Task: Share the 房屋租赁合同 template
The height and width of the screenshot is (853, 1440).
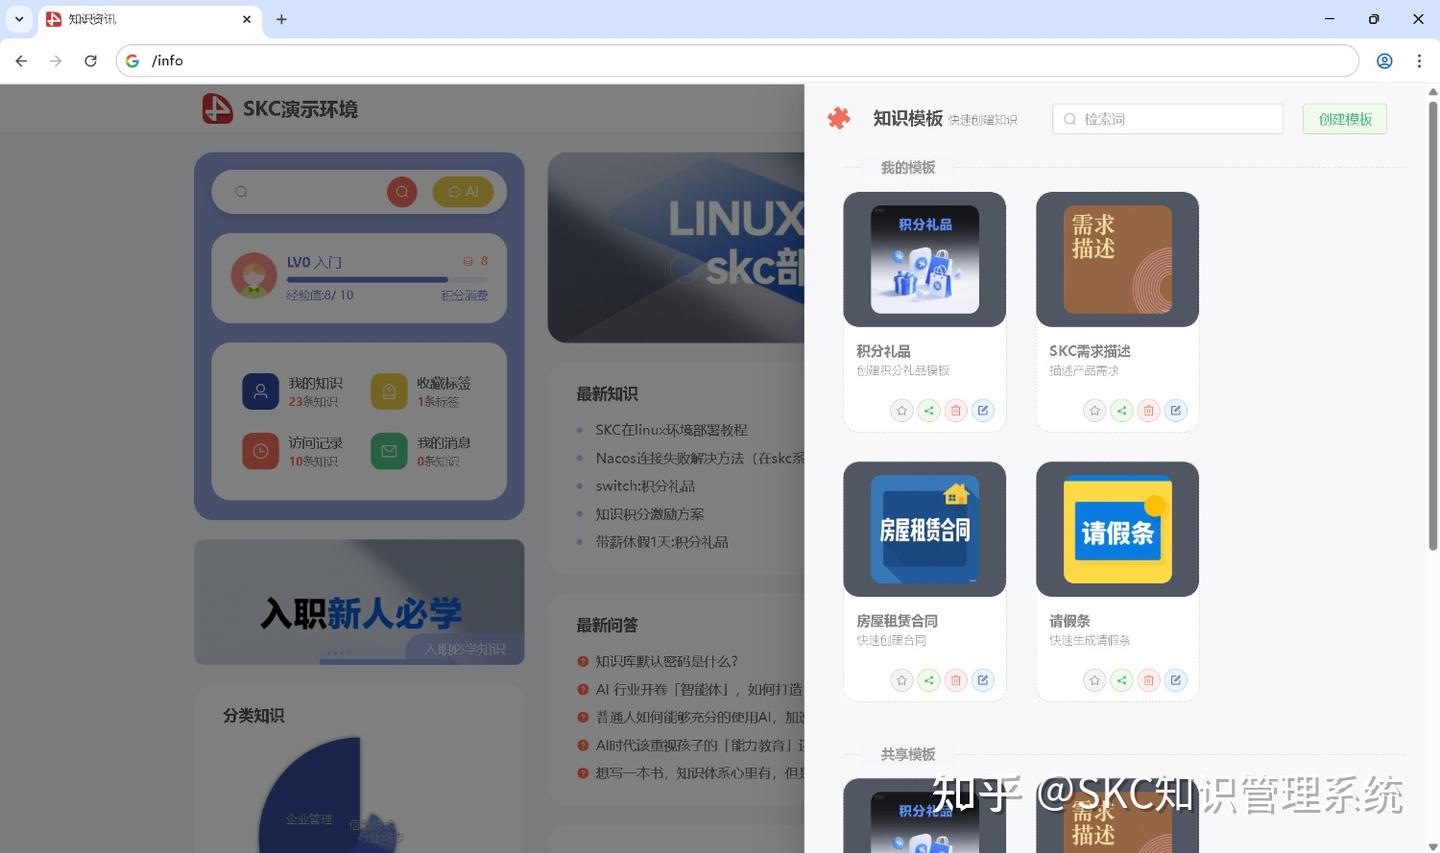Action: click(x=929, y=680)
